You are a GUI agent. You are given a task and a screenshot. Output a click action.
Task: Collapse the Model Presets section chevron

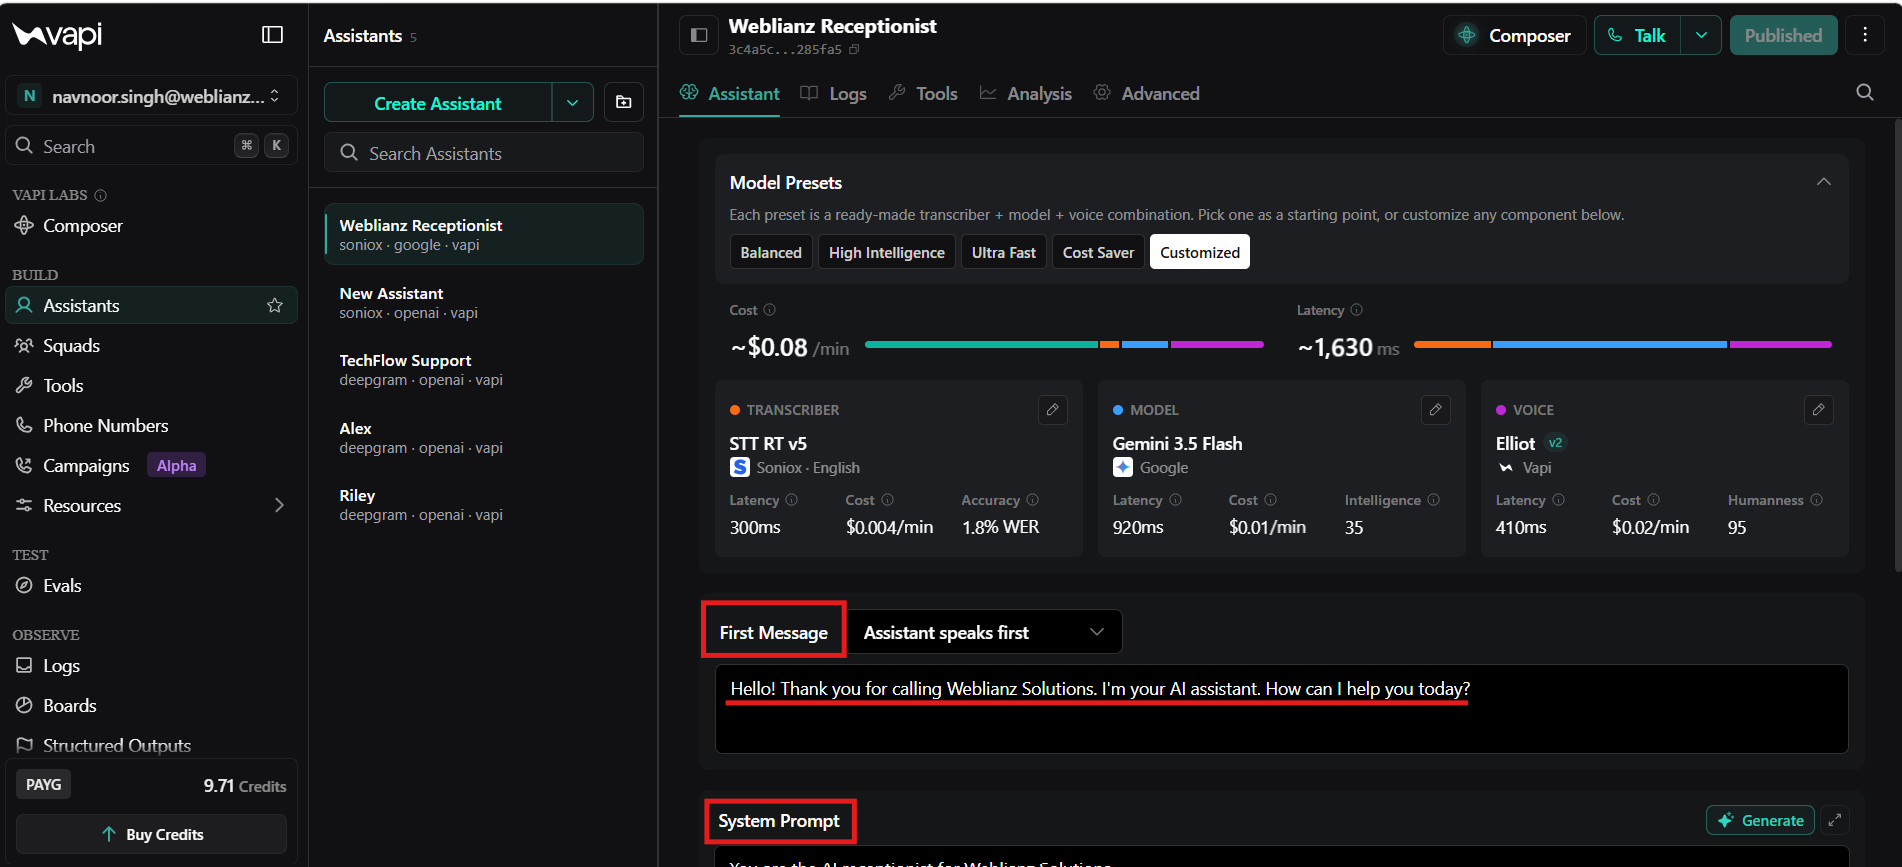[x=1823, y=182]
